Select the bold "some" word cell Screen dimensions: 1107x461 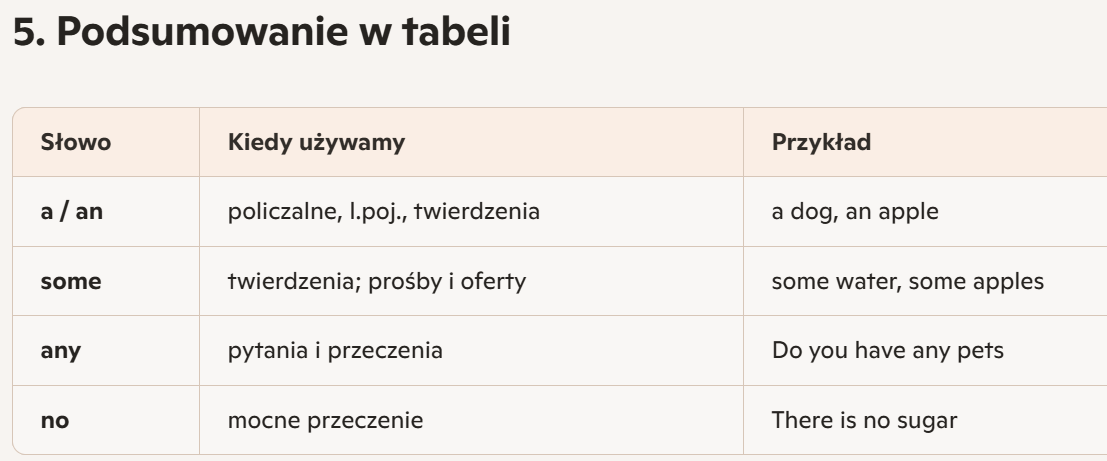tap(71, 282)
